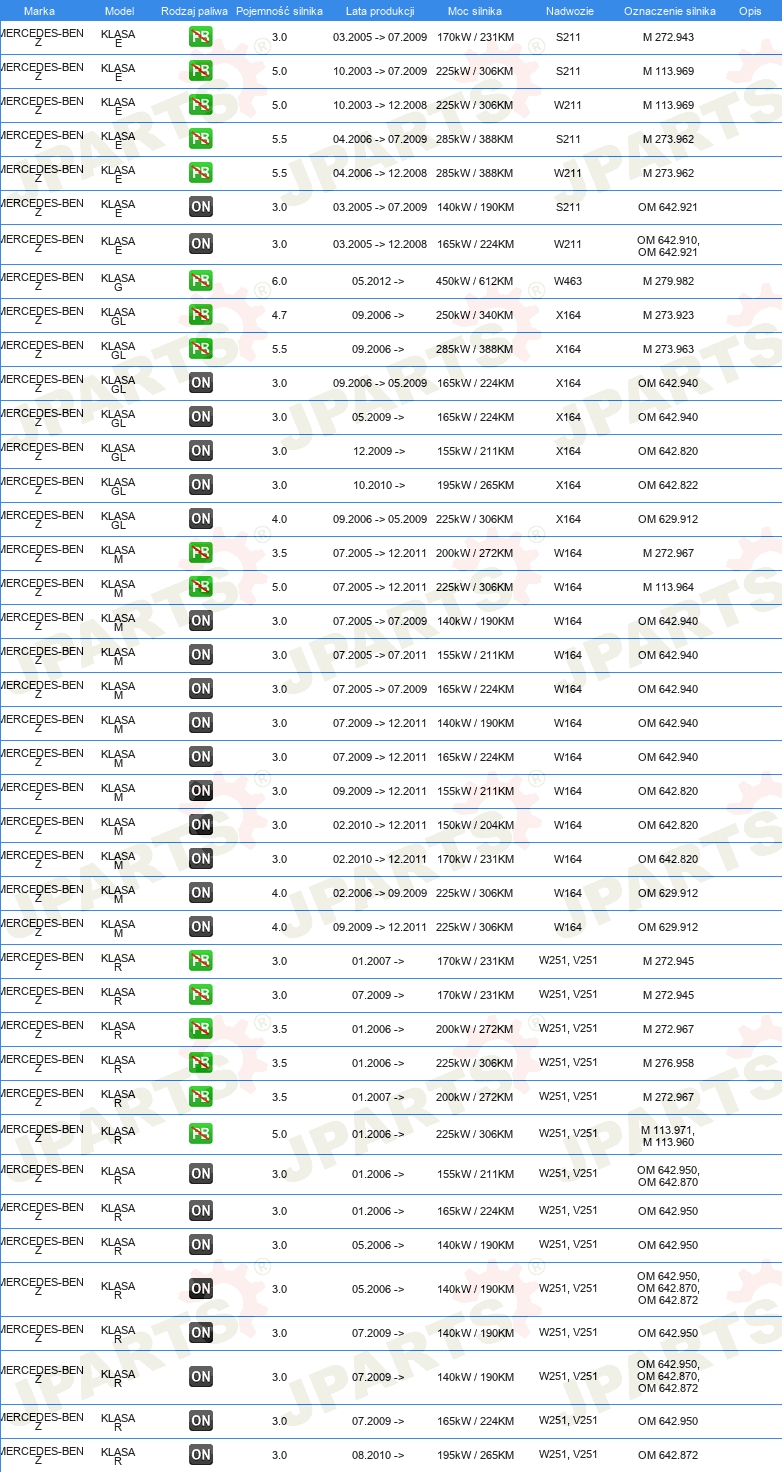Select the production dates 04.2006 -> 12.2008
782x1472 pixels.
click(x=380, y=173)
